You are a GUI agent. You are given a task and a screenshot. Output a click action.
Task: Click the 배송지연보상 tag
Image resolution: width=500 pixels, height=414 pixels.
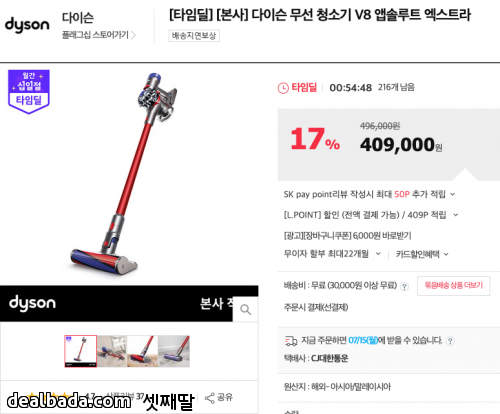pyautogui.click(x=194, y=36)
